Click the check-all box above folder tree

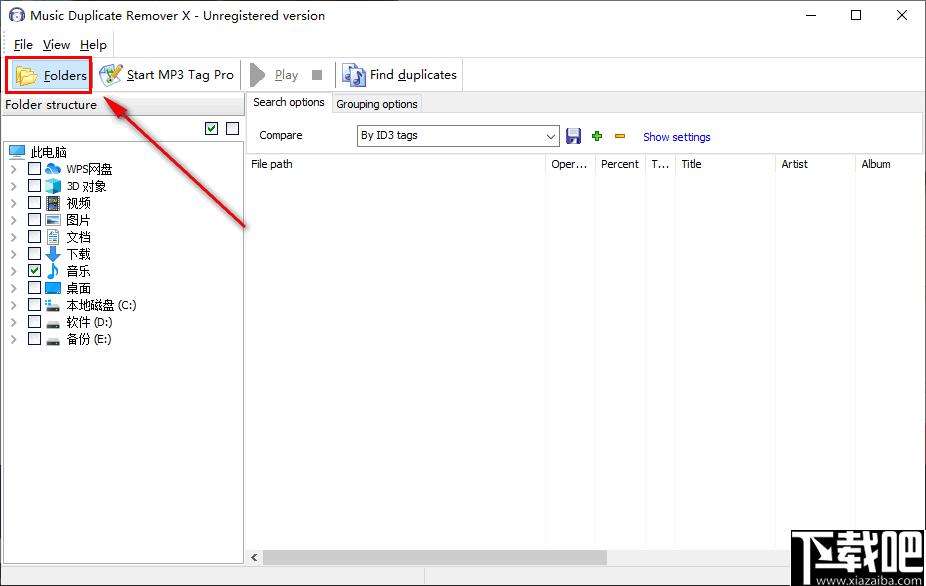(211, 128)
